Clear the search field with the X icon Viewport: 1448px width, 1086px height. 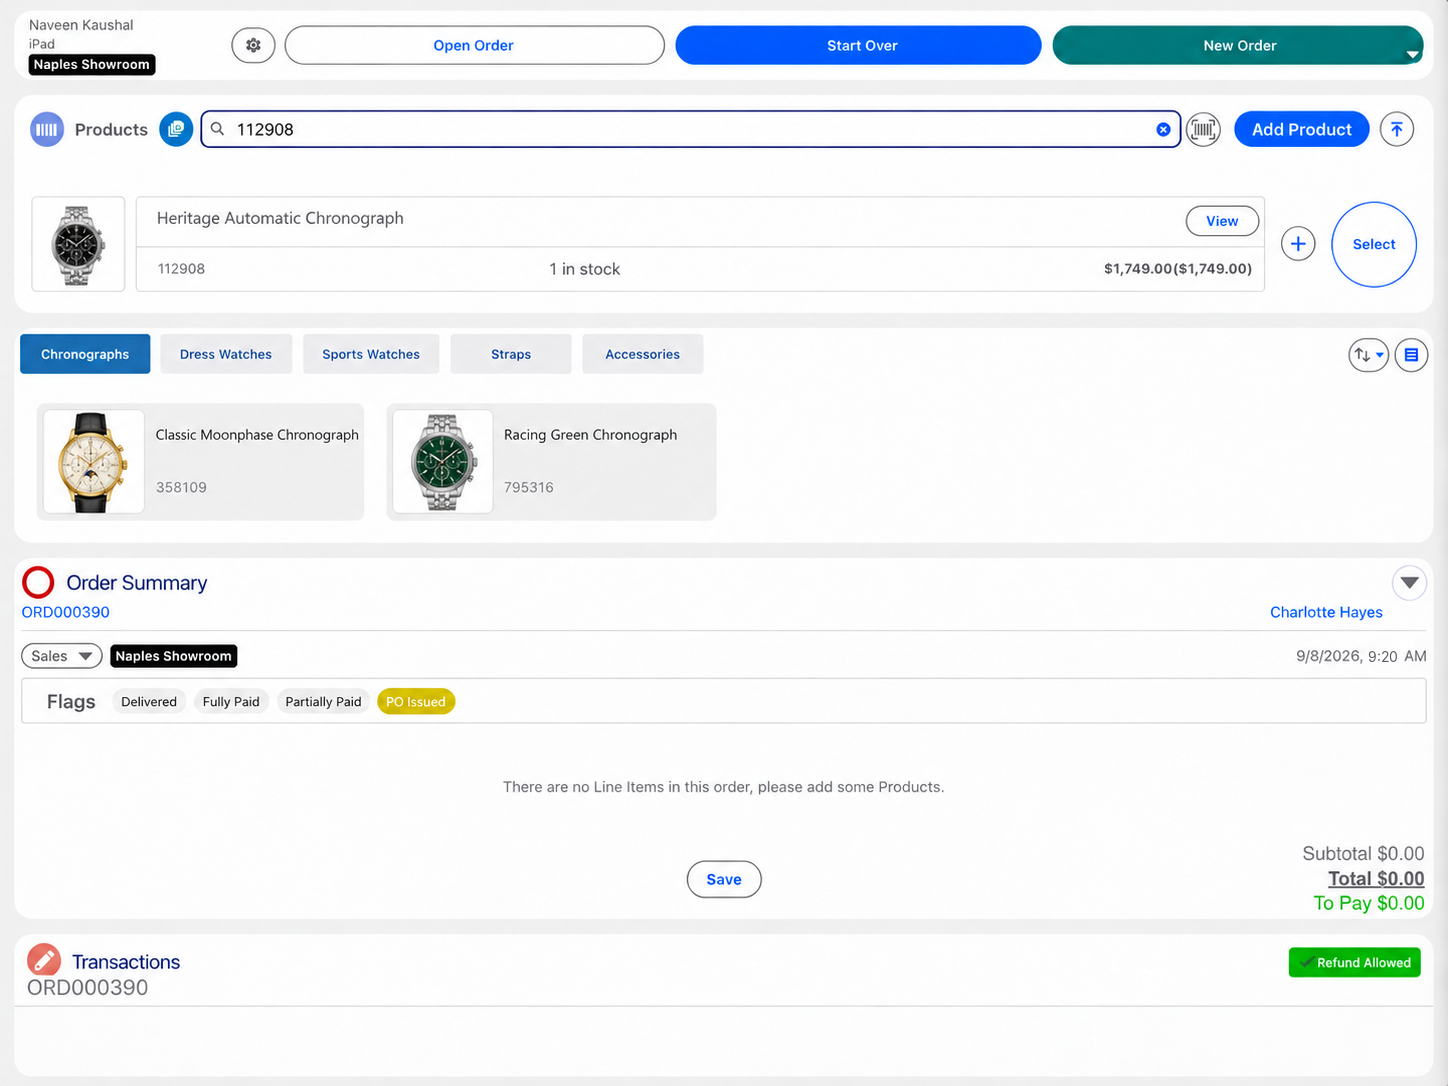(x=1163, y=129)
